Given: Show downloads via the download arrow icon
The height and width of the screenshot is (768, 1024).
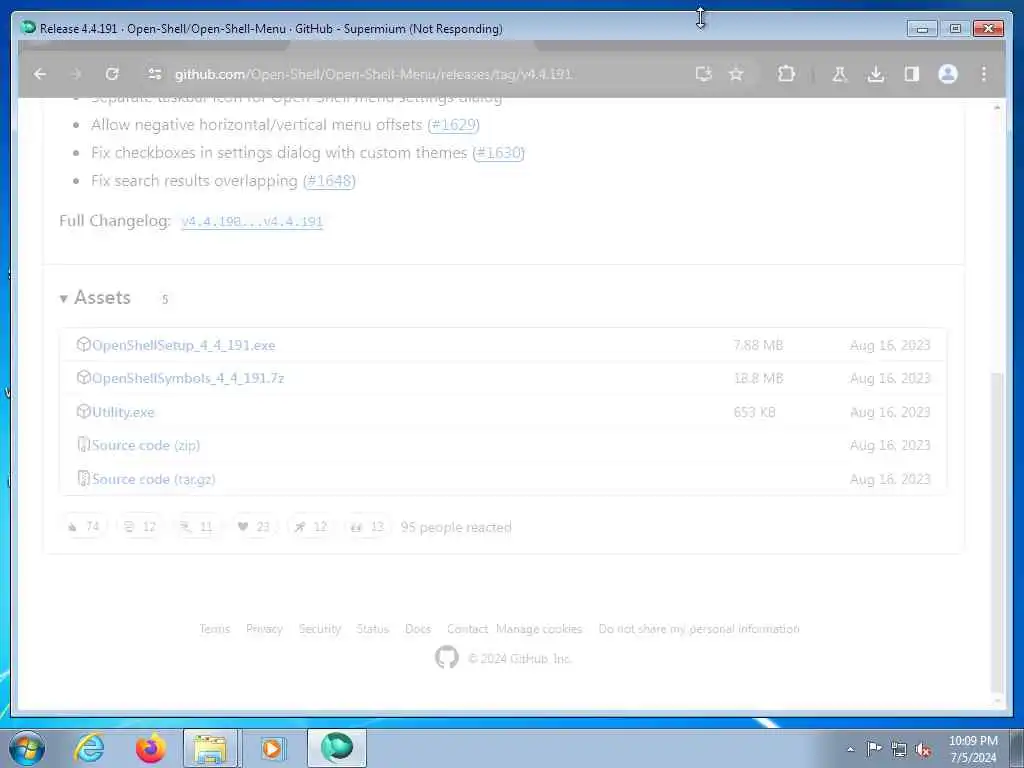Looking at the screenshot, I should coord(876,74).
